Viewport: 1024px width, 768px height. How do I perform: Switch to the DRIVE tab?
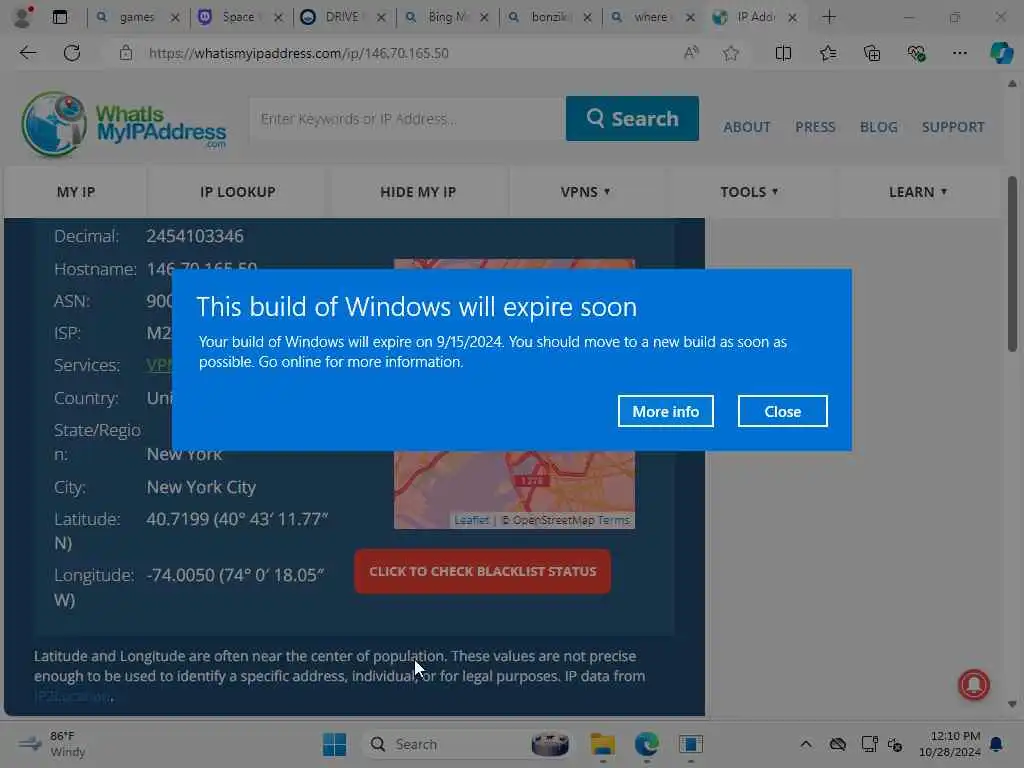point(342,17)
